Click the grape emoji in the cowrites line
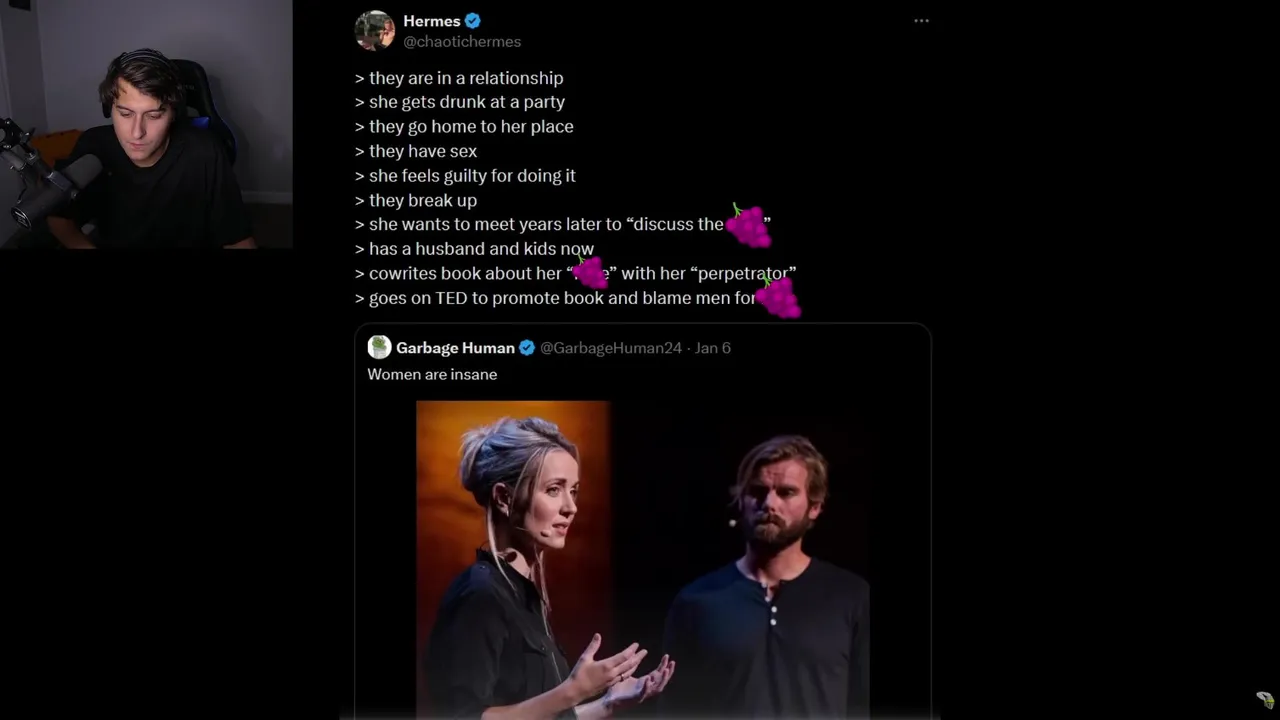Screen dimensions: 1280x720 coord(590,272)
